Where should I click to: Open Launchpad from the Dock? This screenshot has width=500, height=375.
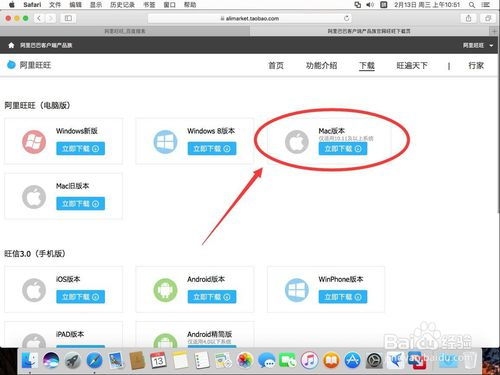coord(72,360)
